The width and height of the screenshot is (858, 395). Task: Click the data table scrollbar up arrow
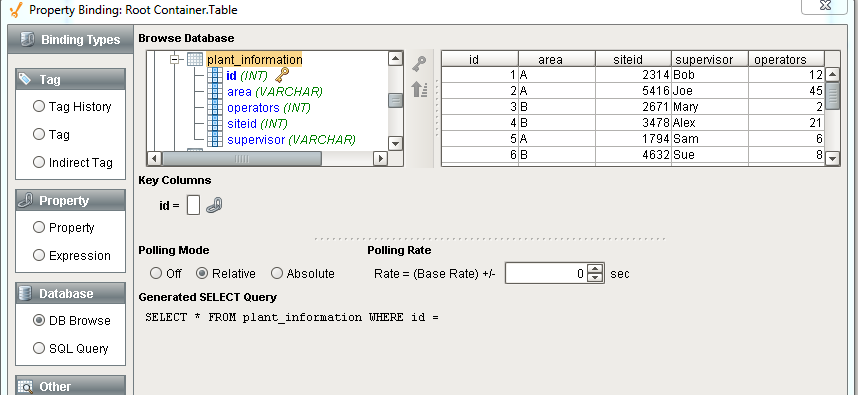[x=832, y=74]
